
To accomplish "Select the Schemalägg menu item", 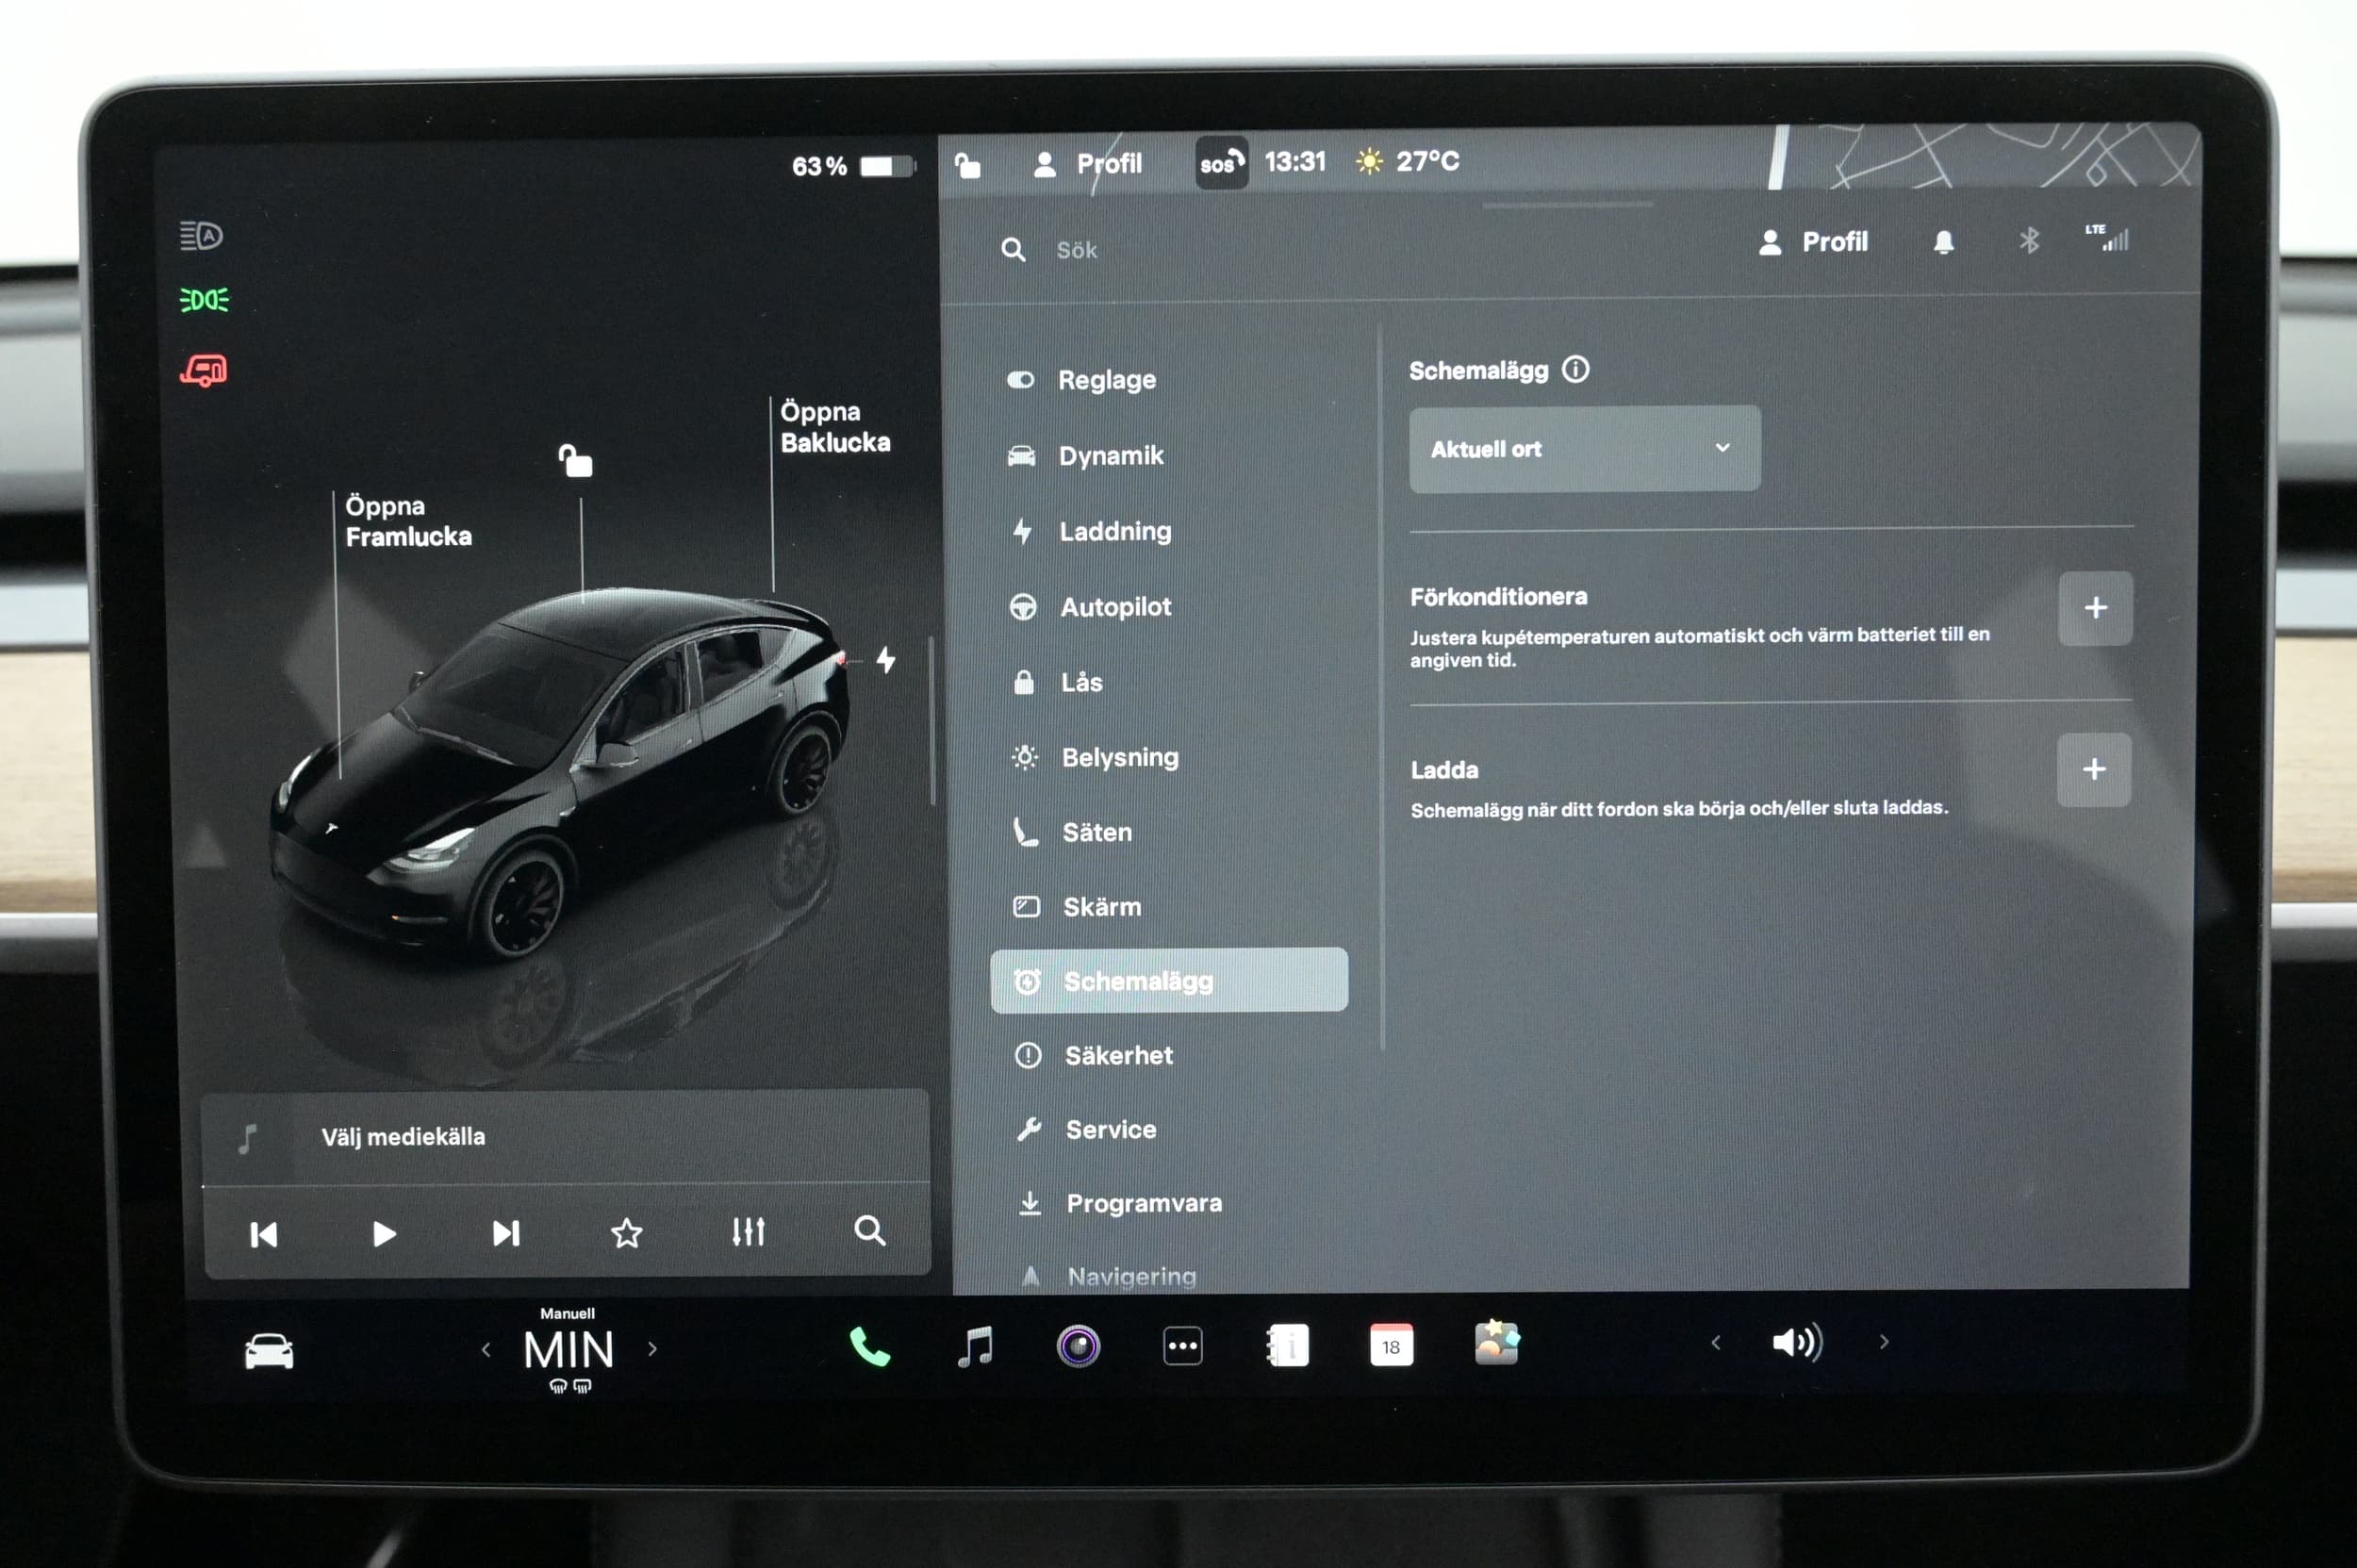I will (1169, 981).
